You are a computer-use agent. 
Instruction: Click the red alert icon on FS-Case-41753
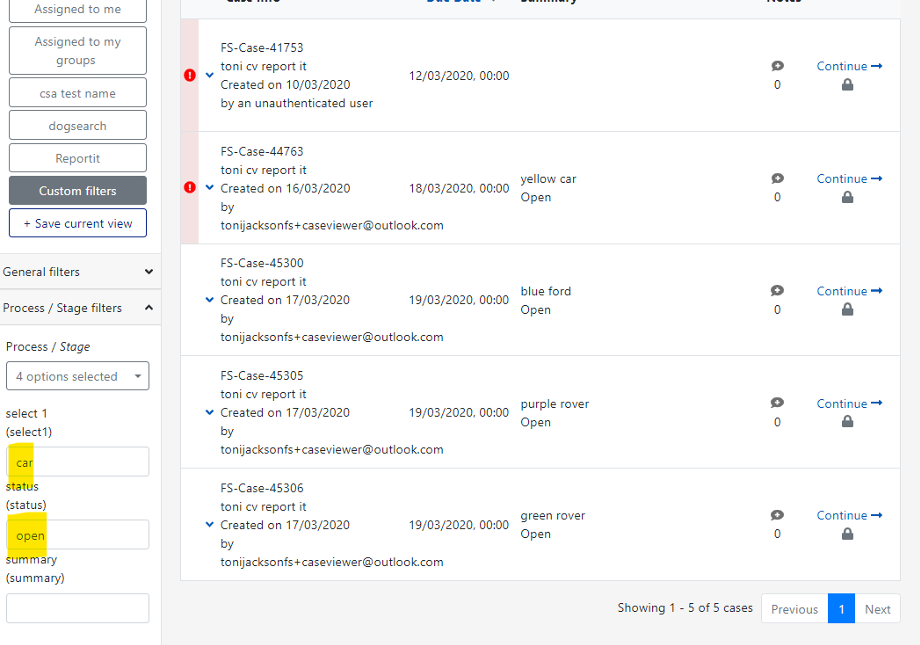tap(190, 74)
